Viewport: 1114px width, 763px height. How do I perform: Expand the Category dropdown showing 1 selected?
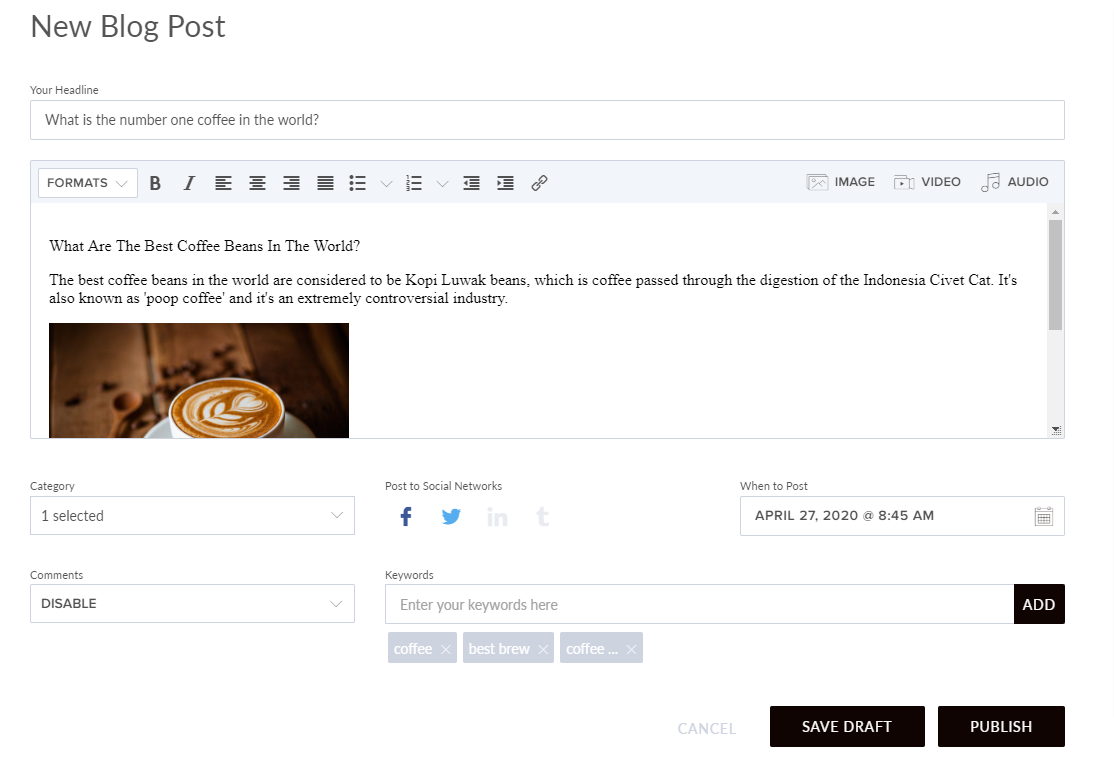click(193, 516)
